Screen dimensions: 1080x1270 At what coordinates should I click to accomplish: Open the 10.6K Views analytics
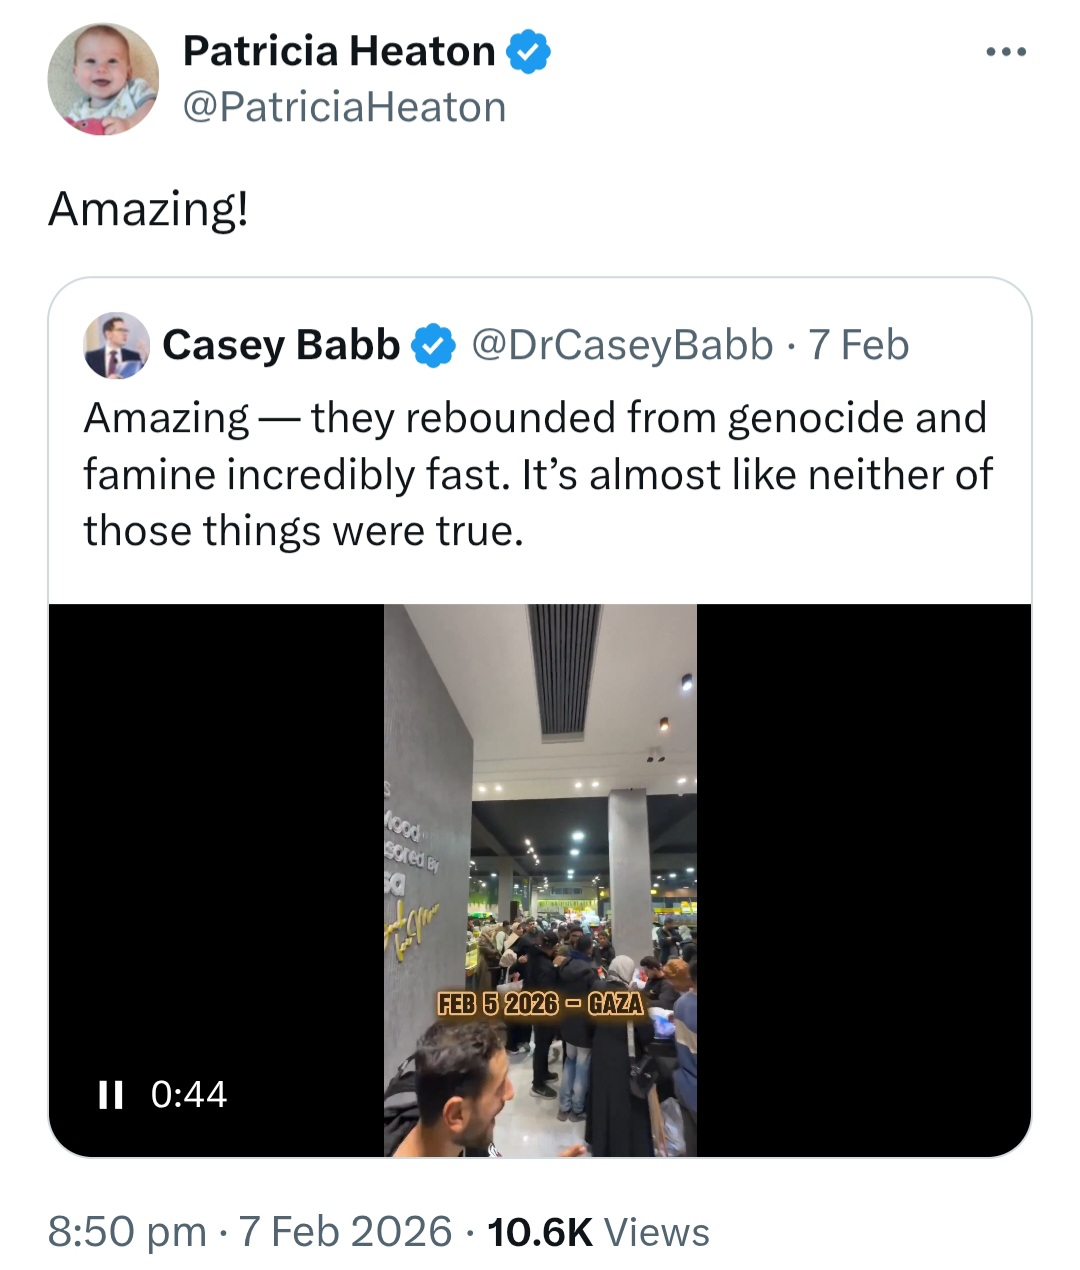pos(598,1232)
